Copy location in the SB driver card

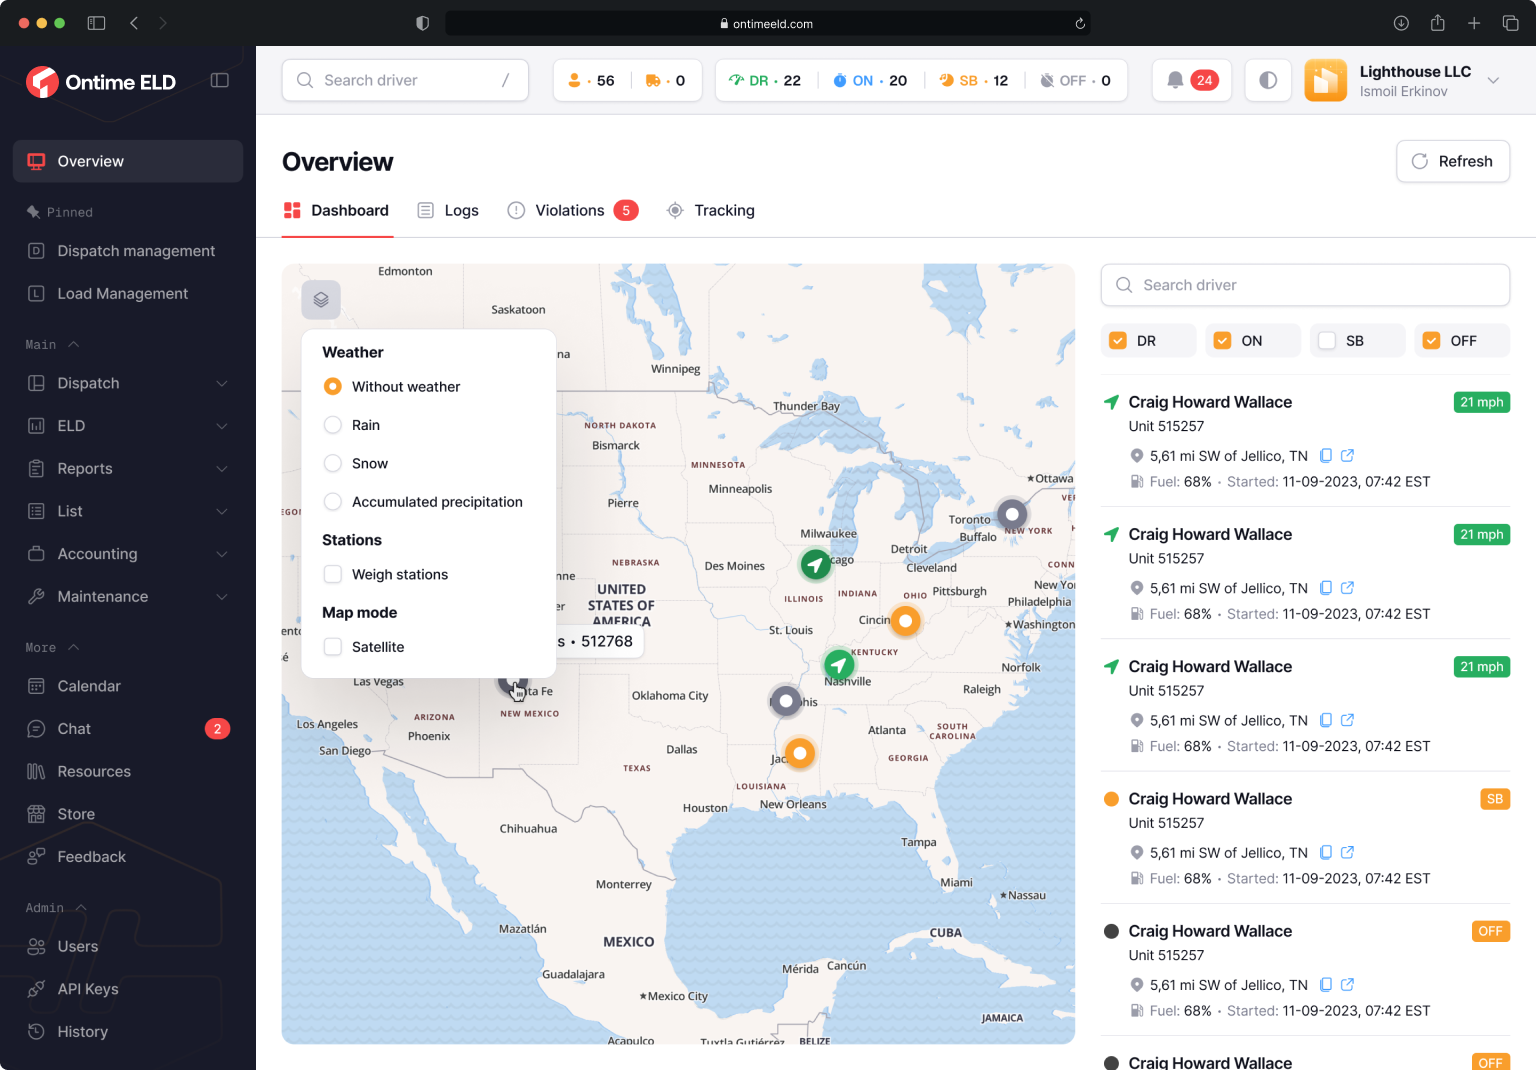(1326, 852)
